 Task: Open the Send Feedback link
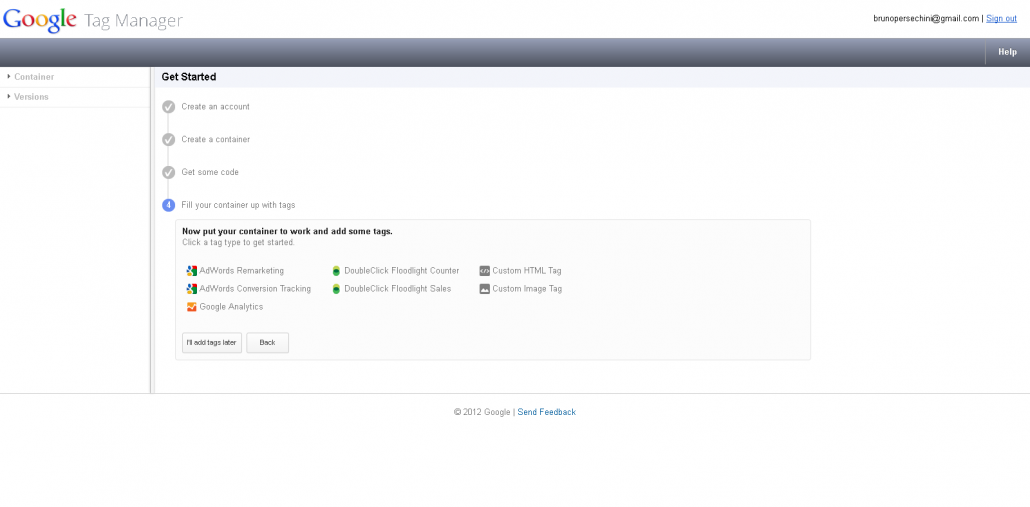(x=546, y=412)
